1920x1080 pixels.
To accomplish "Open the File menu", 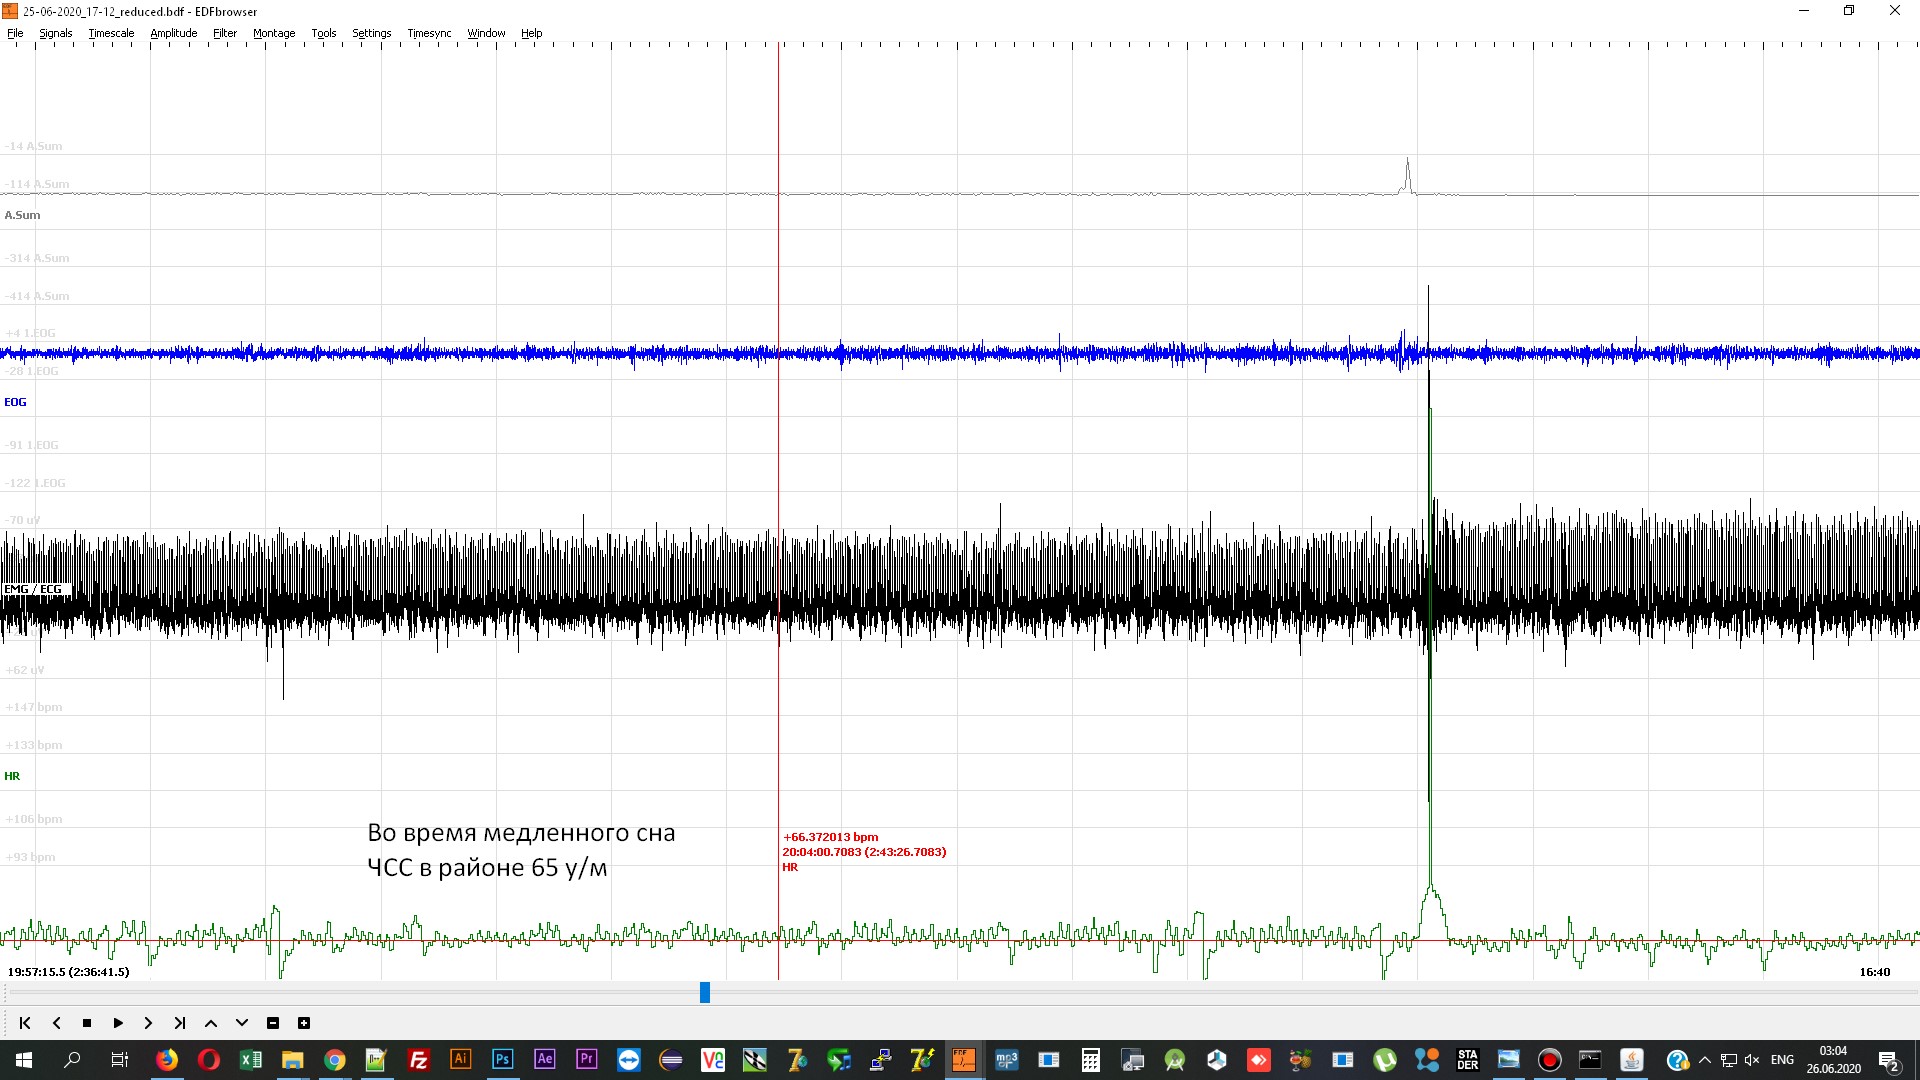I will click(15, 33).
